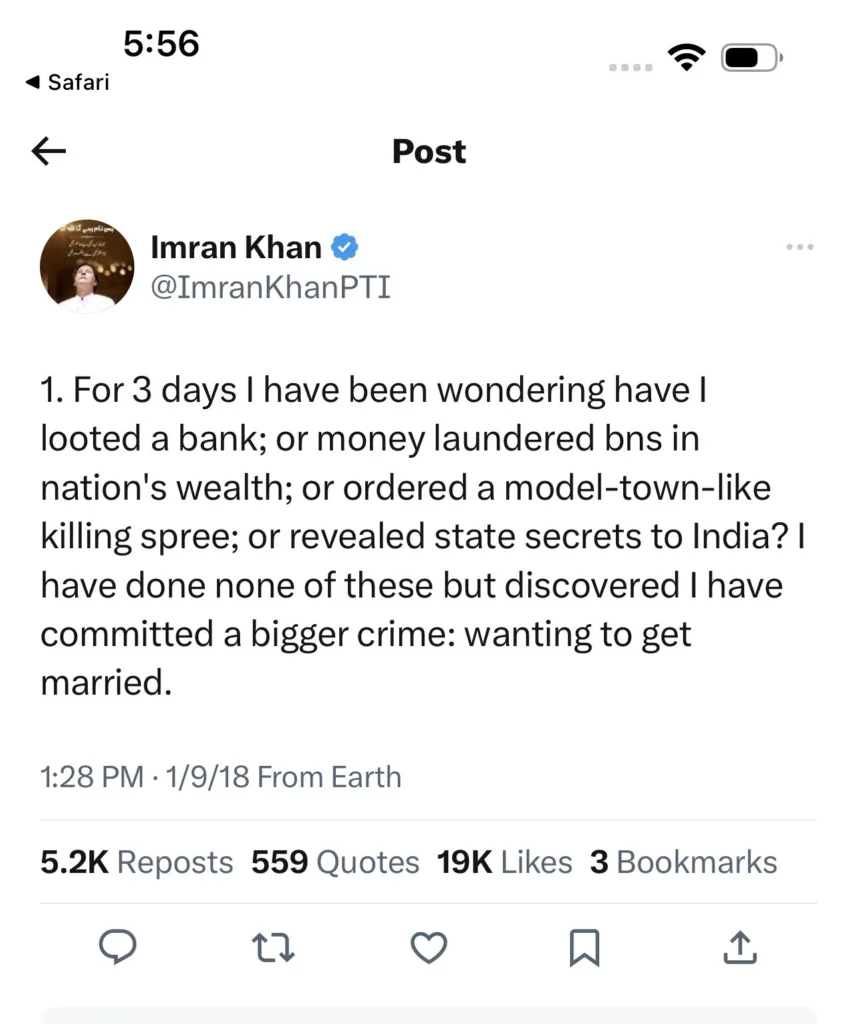858x1024 pixels.
Task: Click the repost arrows icon
Action: point(273,948)
